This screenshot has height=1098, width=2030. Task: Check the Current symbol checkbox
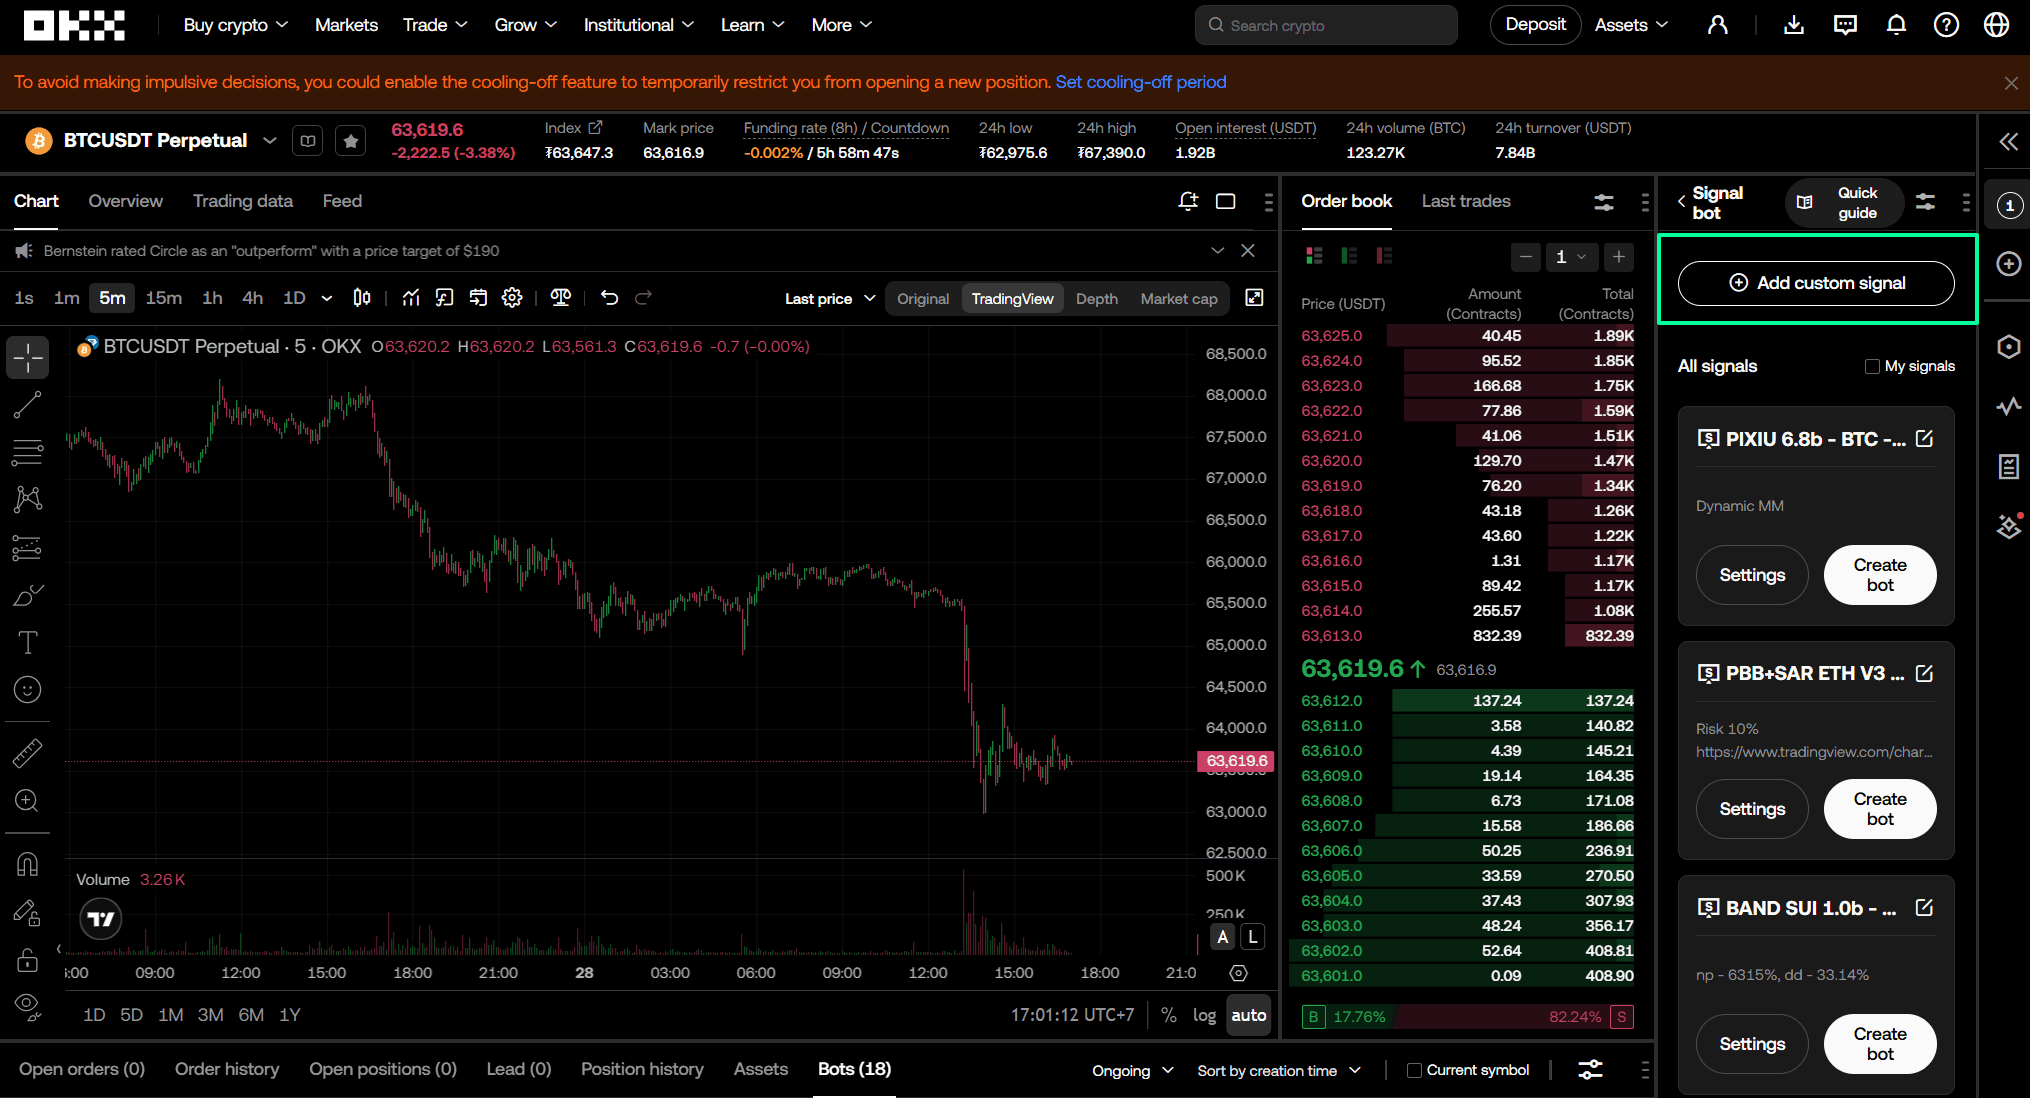[x=1414, y=1070]
